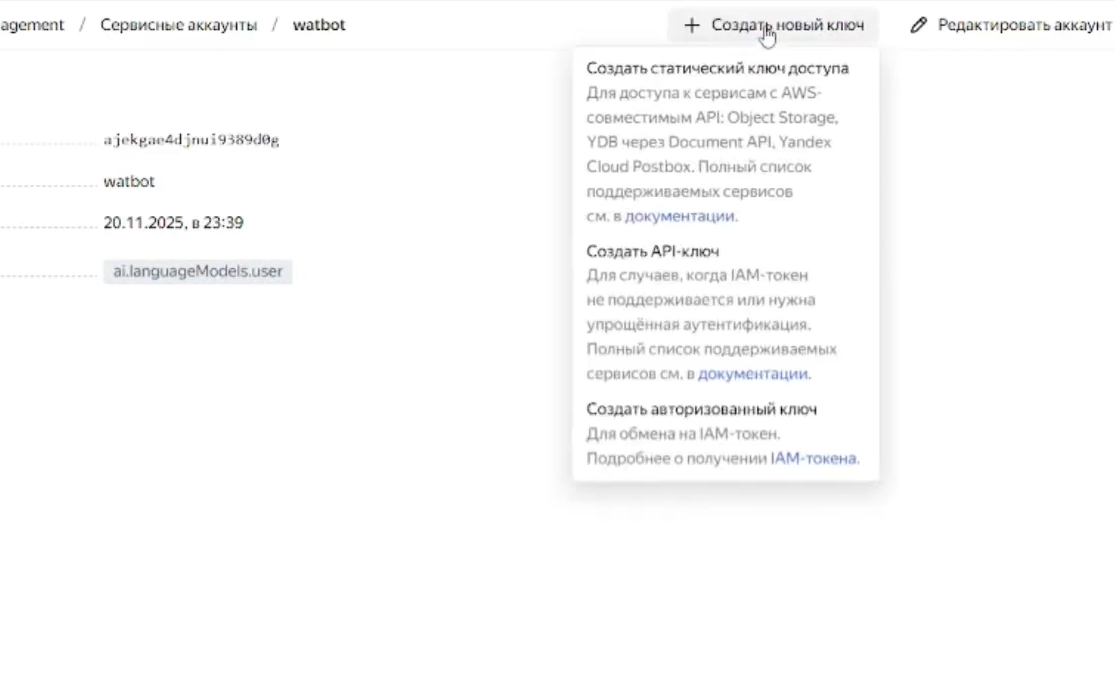The image size is (1115, 689).
Task: Click the service account ID ajekgae4djnui9389d0g
Action: tap(191, 140)
